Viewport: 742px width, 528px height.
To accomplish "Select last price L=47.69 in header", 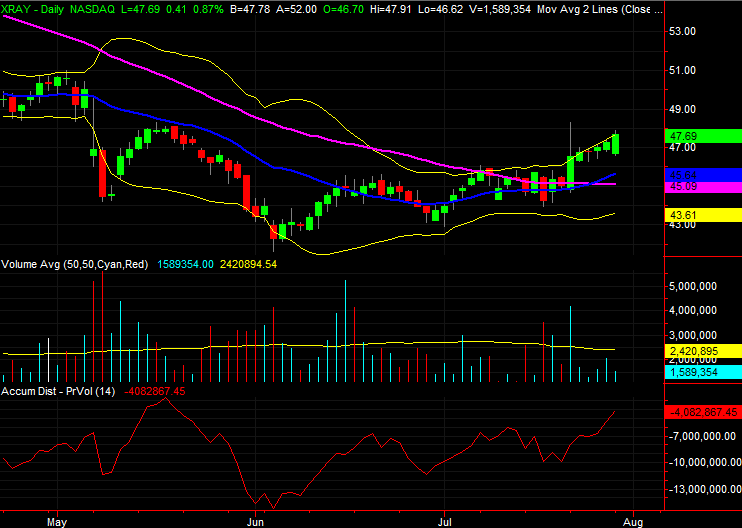I will click(140, 9).
